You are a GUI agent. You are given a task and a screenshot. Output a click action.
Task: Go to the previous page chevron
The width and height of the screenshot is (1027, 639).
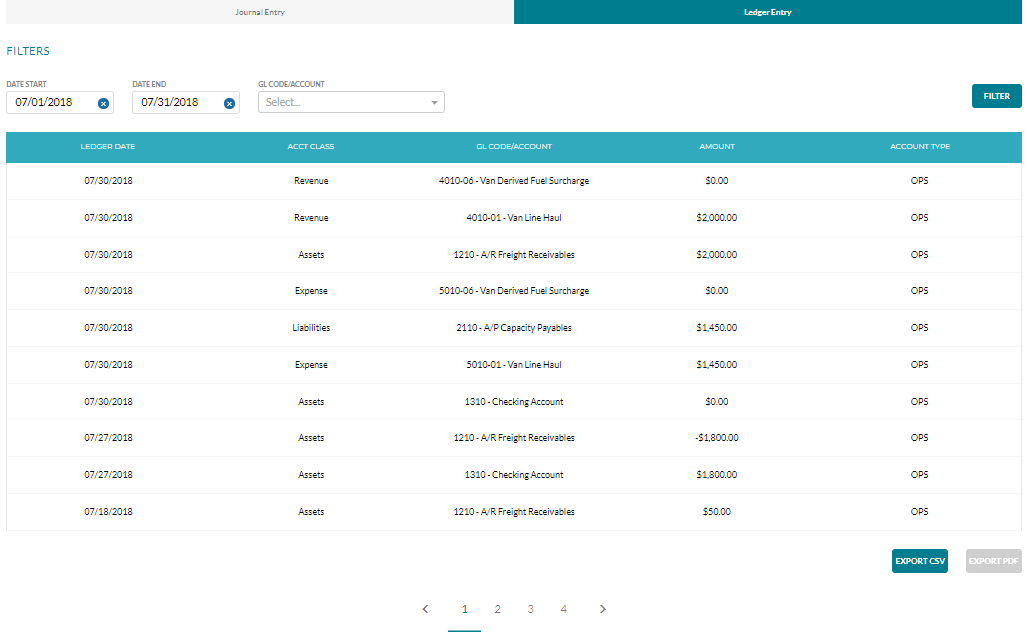click(425, 609)
